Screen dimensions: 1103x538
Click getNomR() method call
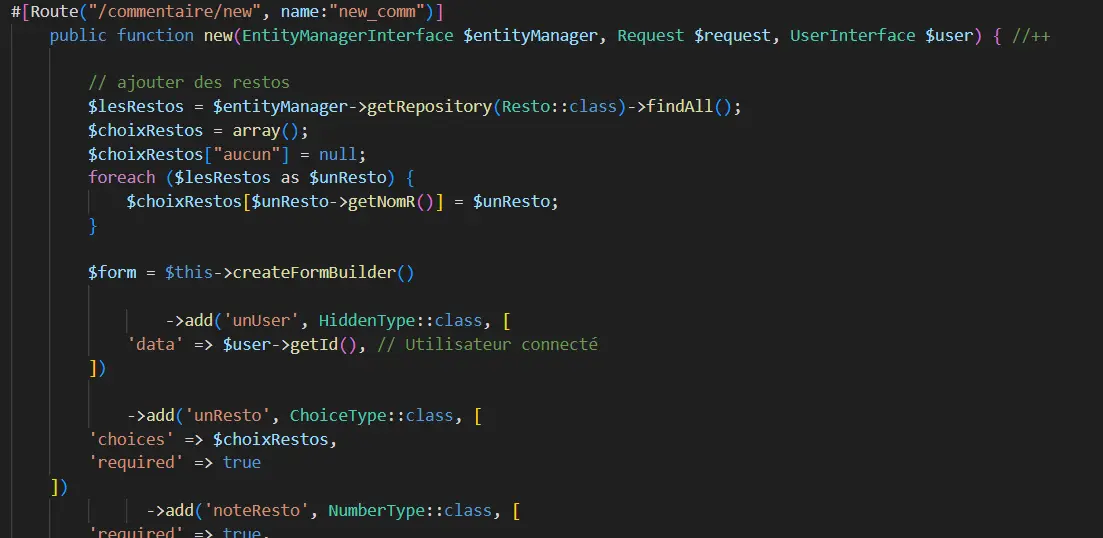[x=390, y=202]
